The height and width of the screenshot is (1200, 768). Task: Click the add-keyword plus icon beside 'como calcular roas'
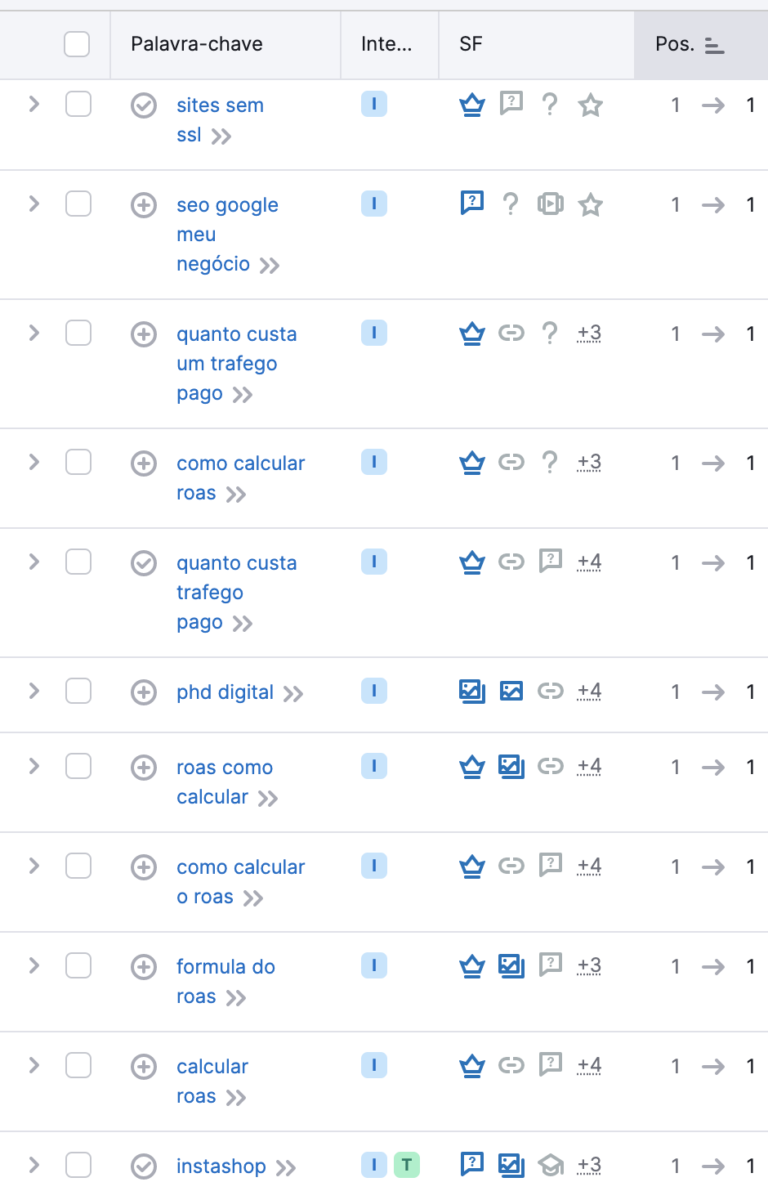(144, 463)
